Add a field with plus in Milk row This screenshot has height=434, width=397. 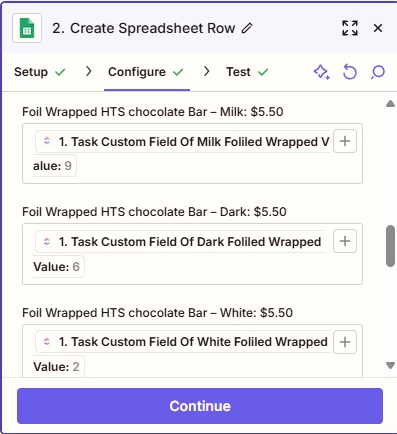(x=345, y=141)
